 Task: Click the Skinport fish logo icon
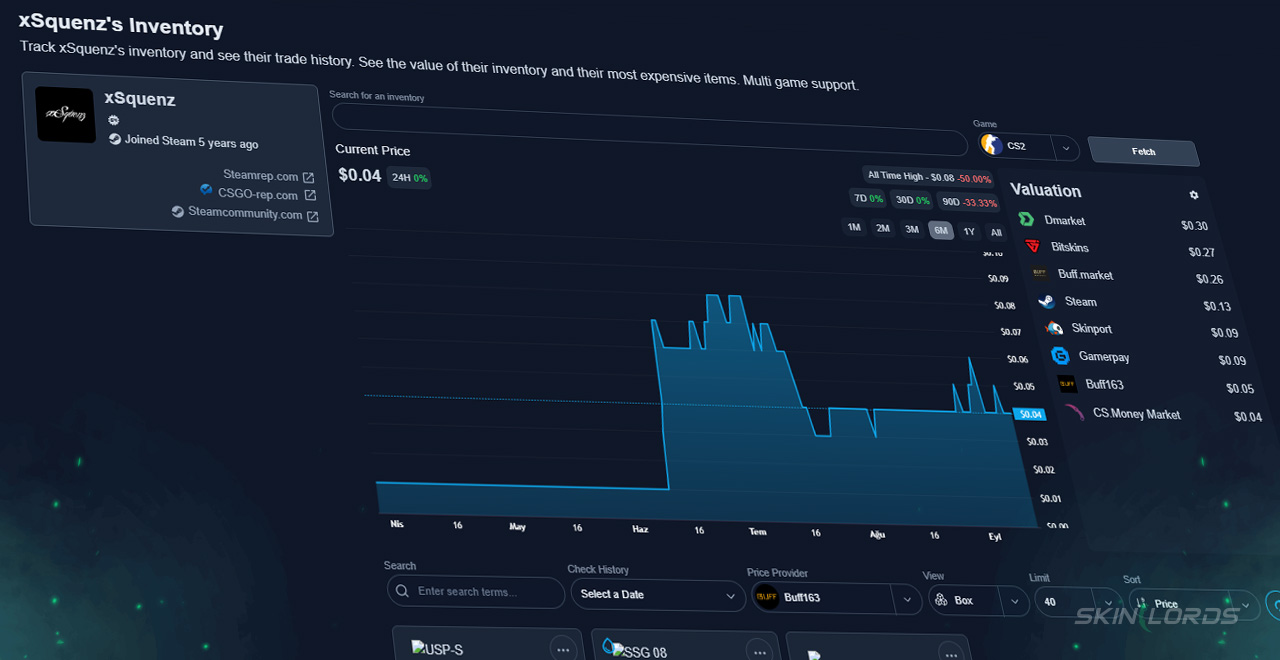coord(1053,328)
